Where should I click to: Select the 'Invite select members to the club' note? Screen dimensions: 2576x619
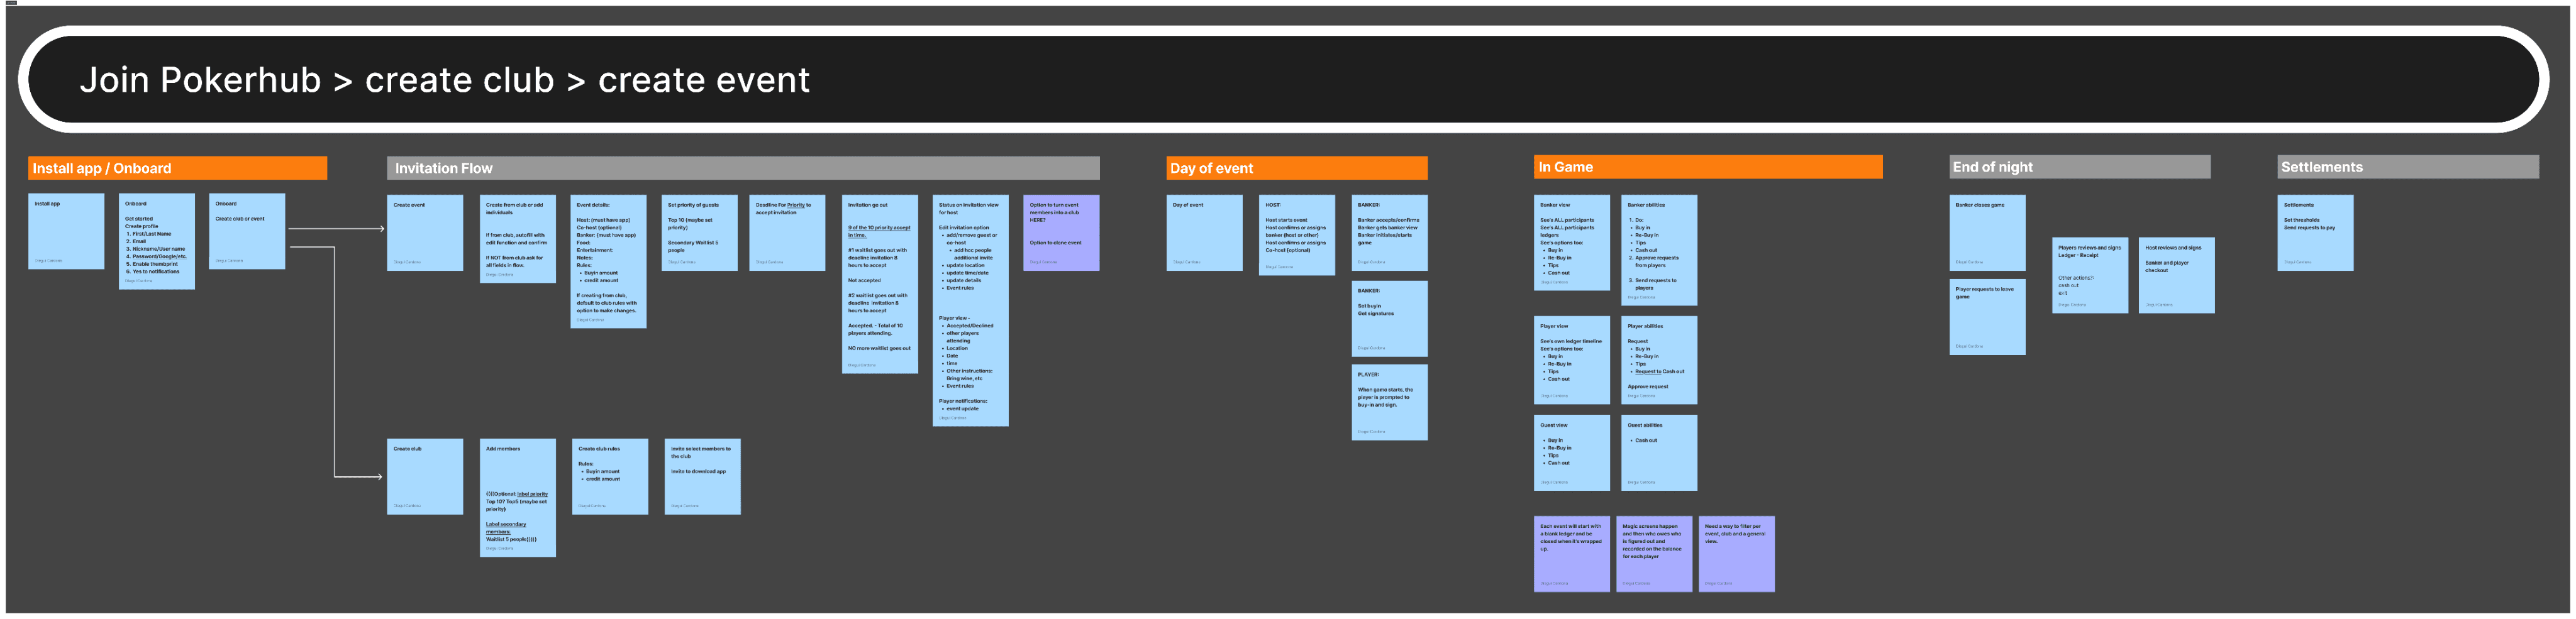click(x=702, y=476)
